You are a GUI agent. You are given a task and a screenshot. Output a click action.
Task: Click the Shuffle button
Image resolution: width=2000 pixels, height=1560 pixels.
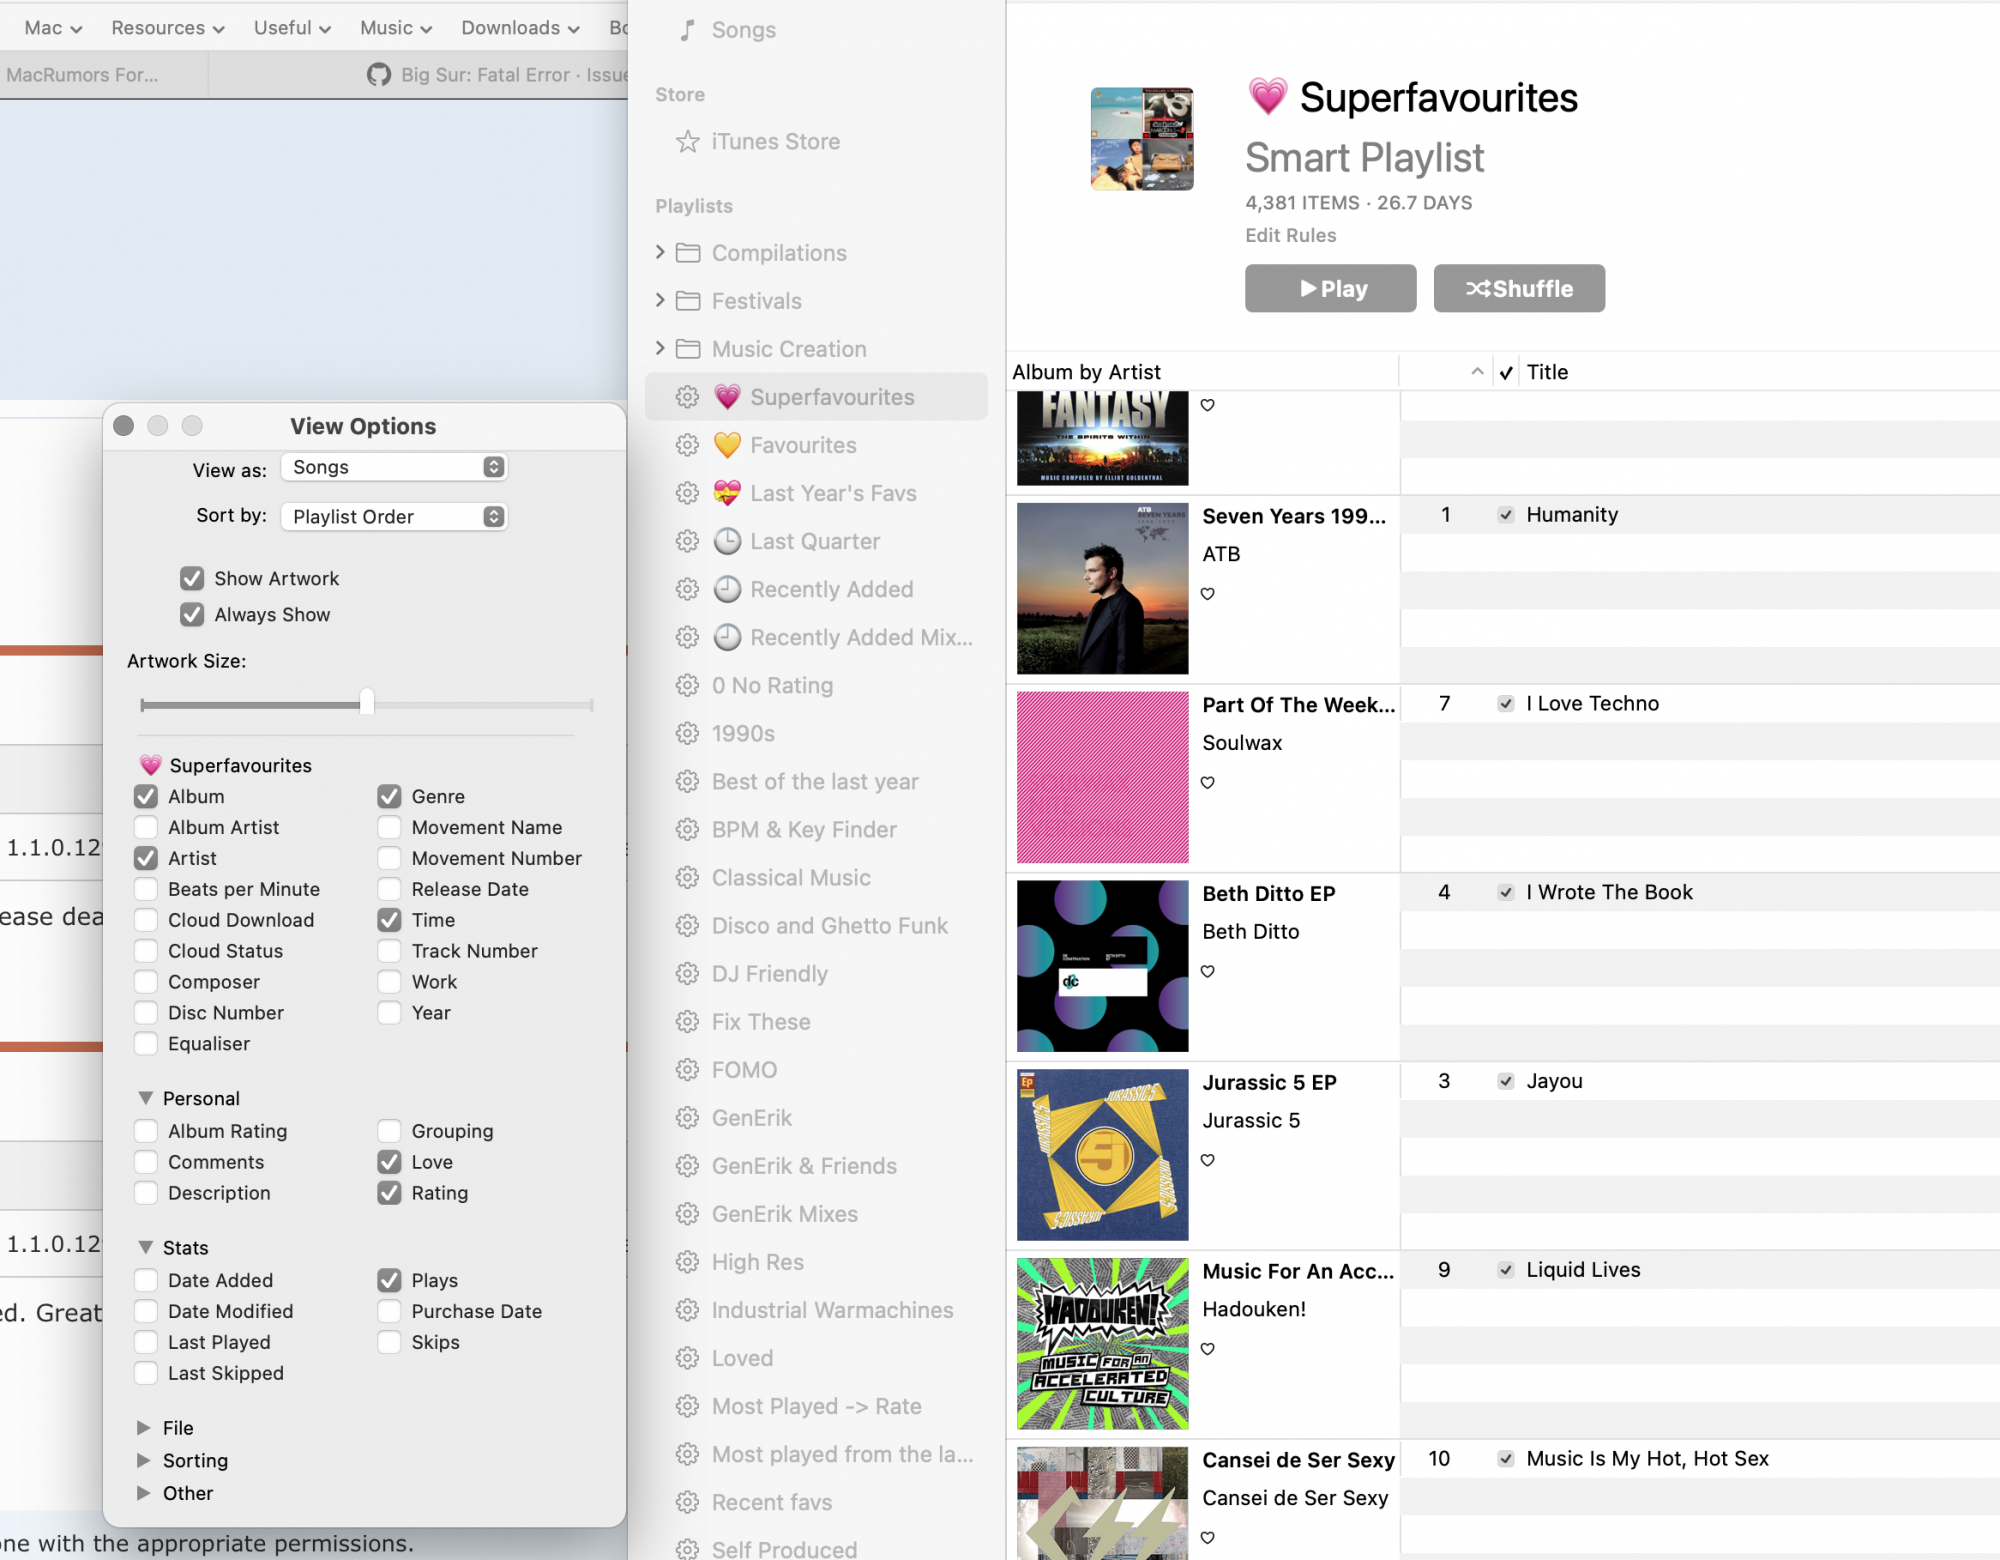(1519, 289)
